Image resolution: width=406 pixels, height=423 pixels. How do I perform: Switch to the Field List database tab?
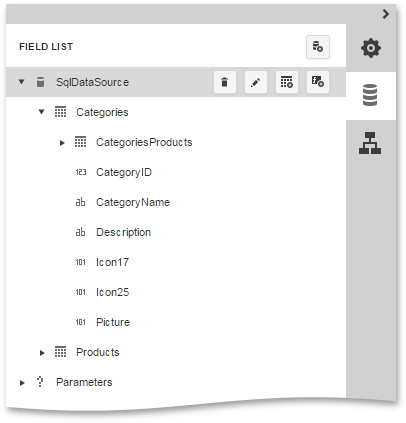coord(371,96)
